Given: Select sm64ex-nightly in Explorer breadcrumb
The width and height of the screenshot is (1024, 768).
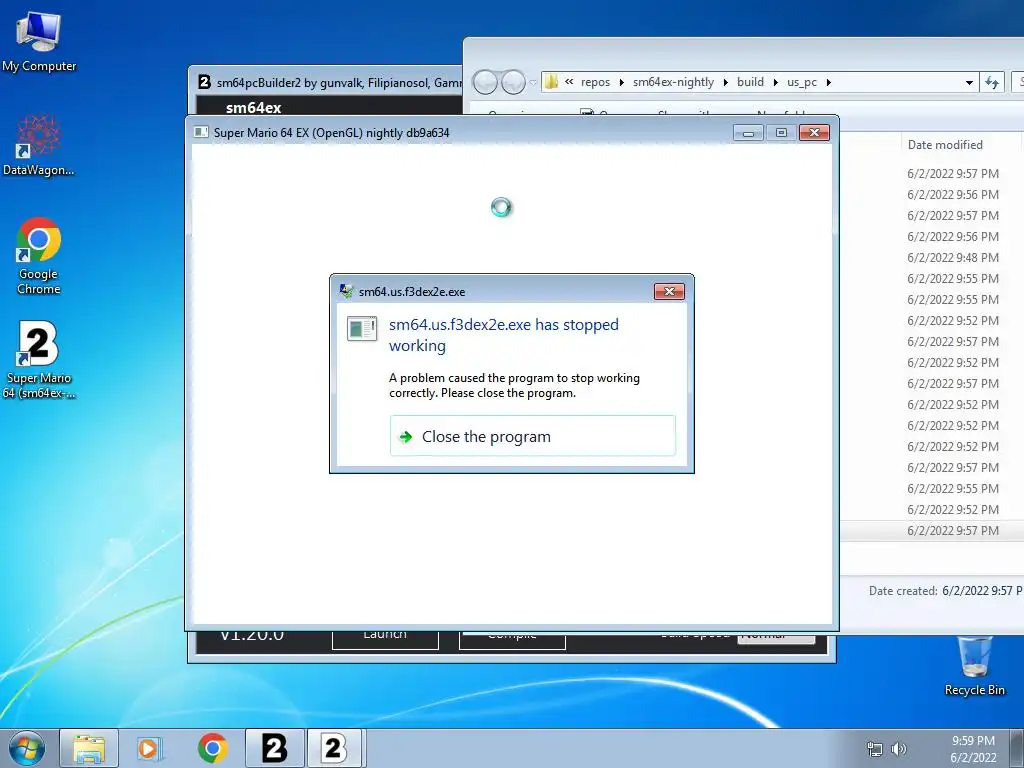Looking at the screenshot, I should pos(673,82).
